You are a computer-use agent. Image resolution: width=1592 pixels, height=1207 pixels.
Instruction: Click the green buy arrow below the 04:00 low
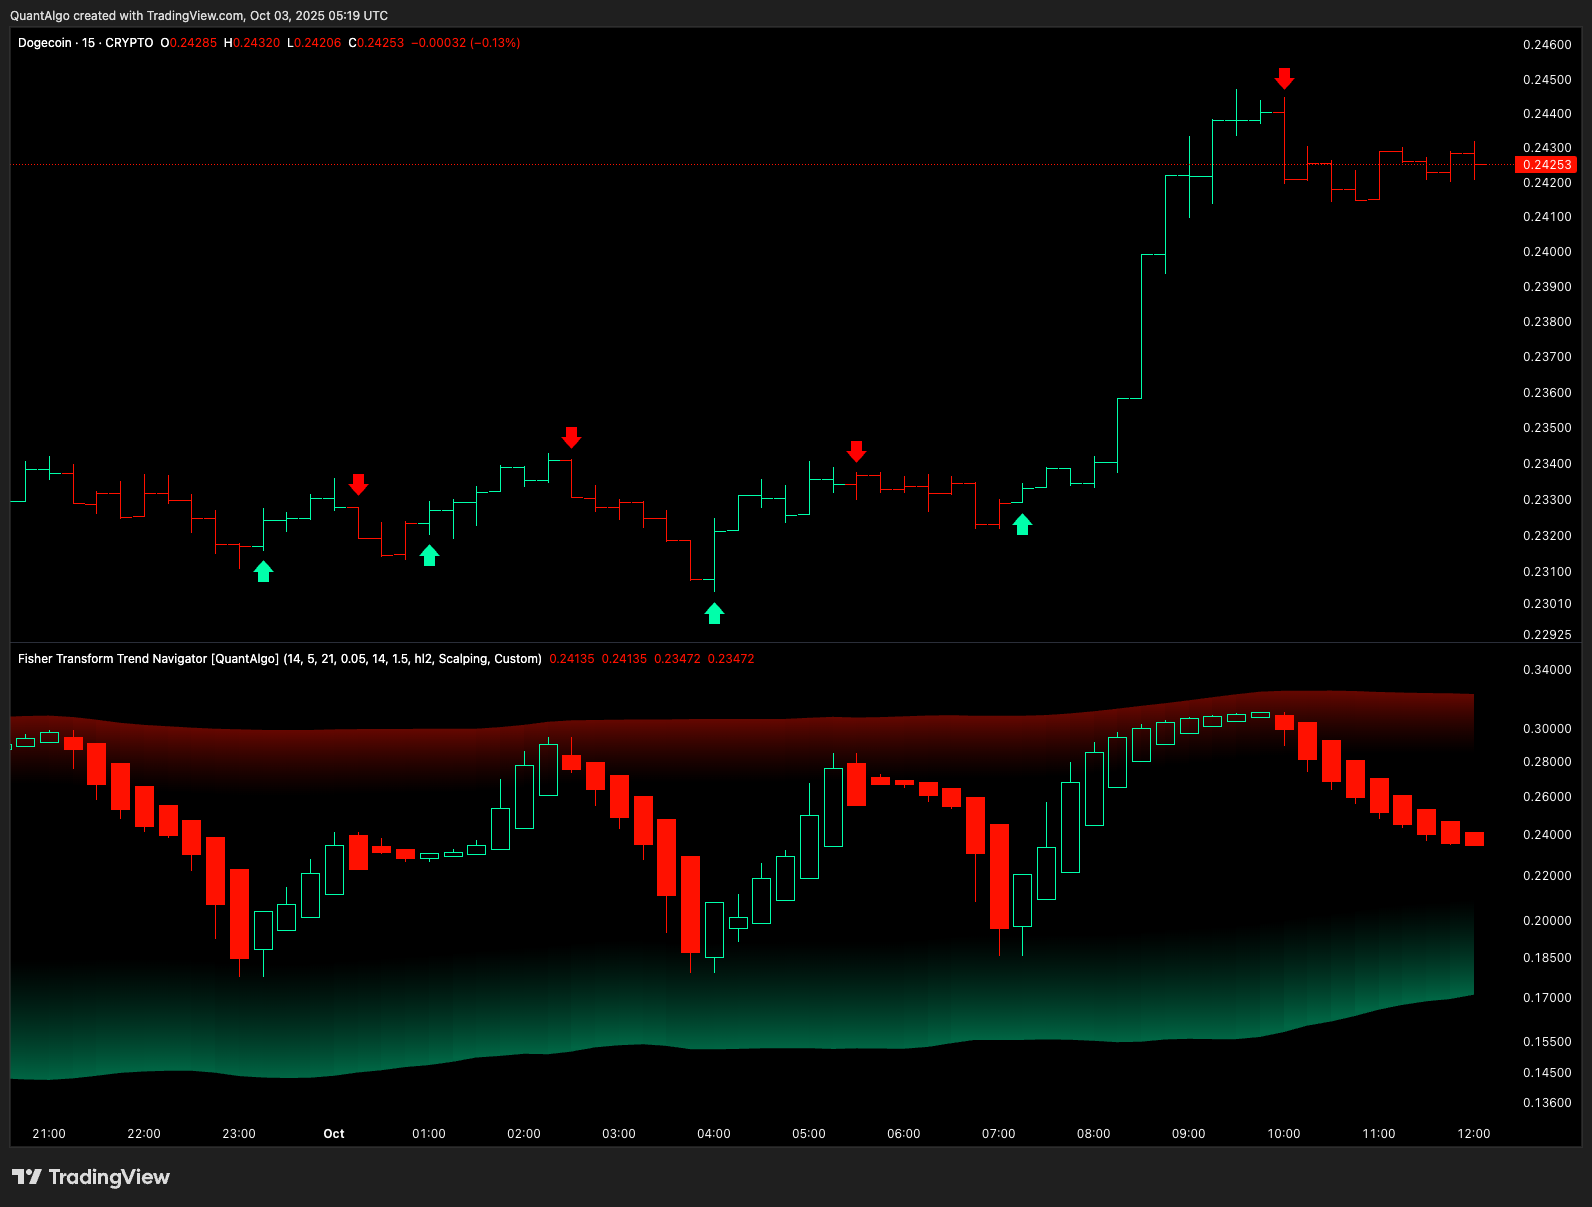[714, 613]
